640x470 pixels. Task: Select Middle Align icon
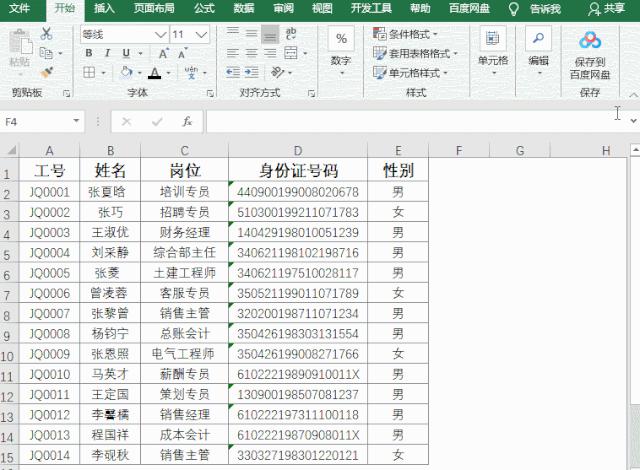pos(251,33)
